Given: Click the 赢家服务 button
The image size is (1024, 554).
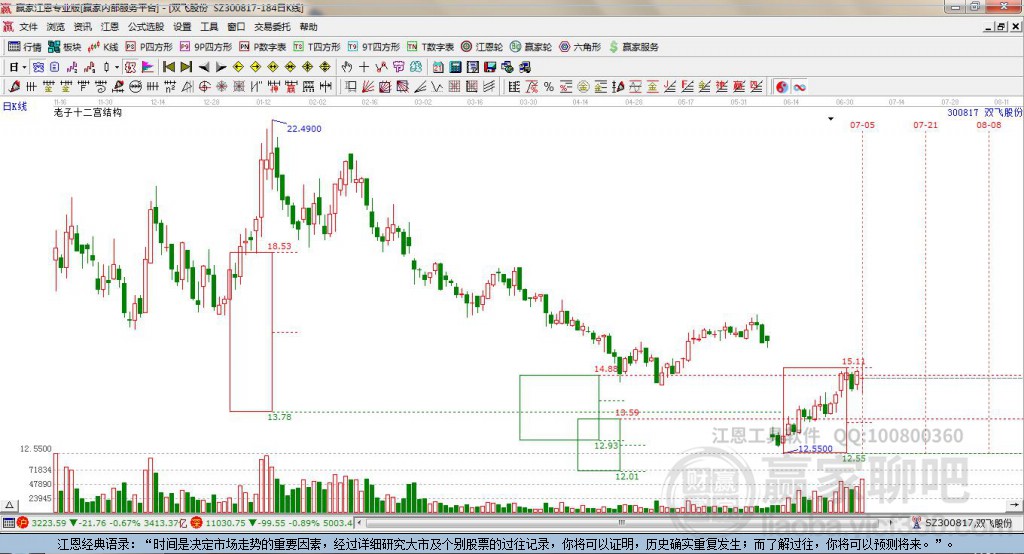Looking at the screenshot, I should coord(633,47).
